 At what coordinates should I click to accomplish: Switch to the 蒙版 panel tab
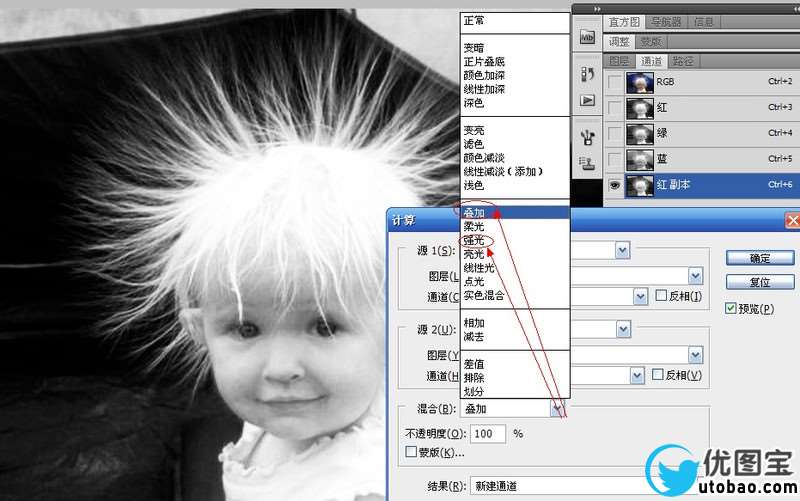(x=651, y=42)
